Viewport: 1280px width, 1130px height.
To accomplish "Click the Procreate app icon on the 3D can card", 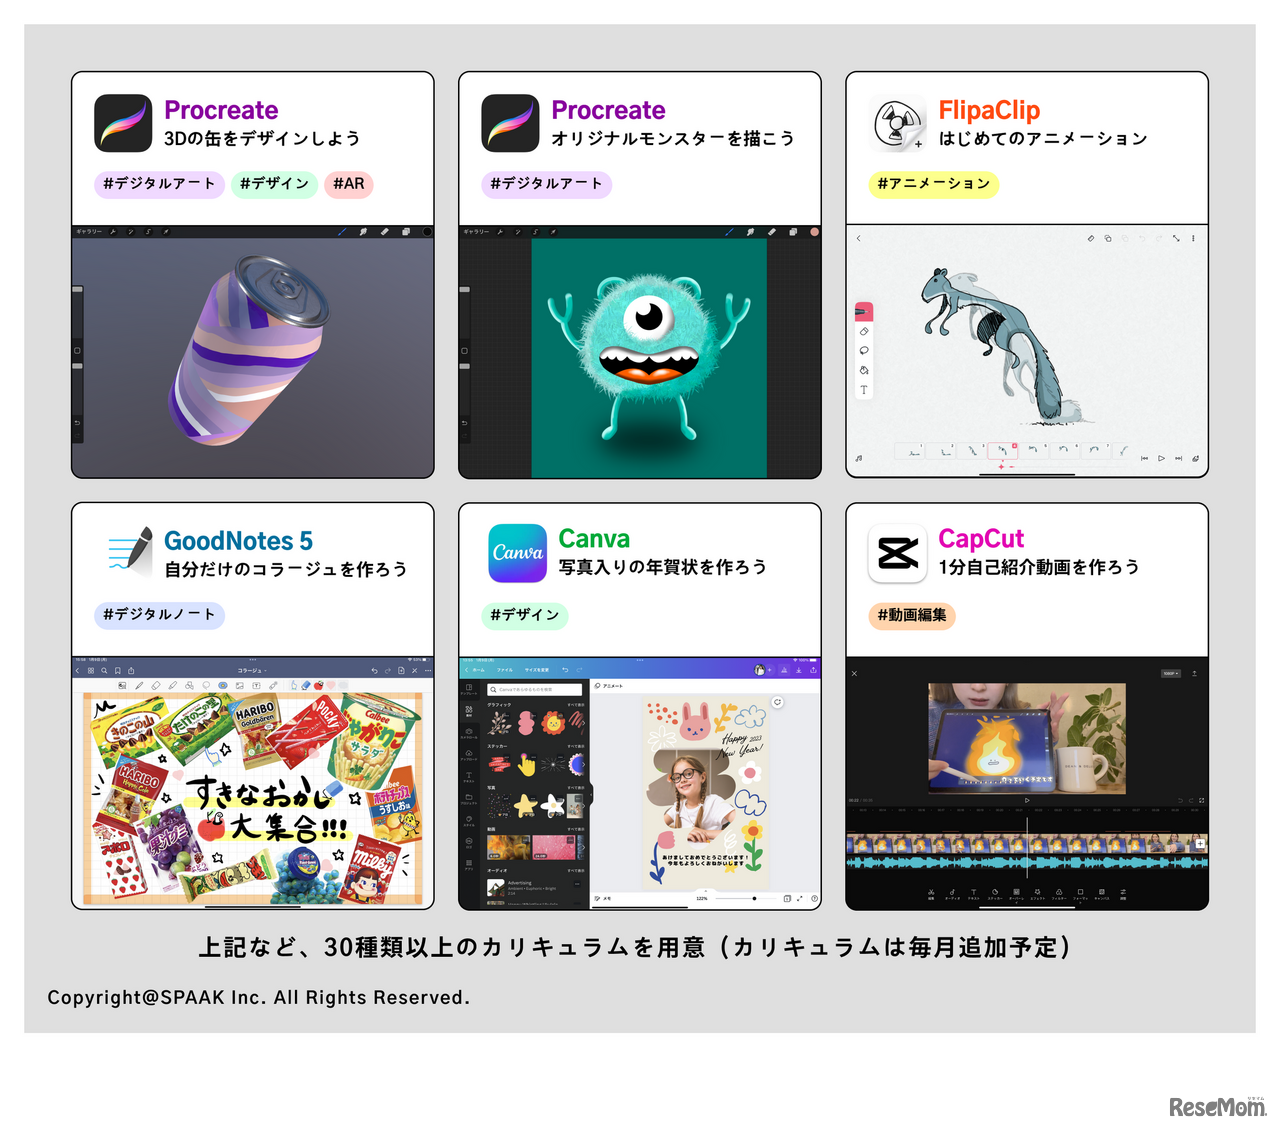I will click(123, 123).
